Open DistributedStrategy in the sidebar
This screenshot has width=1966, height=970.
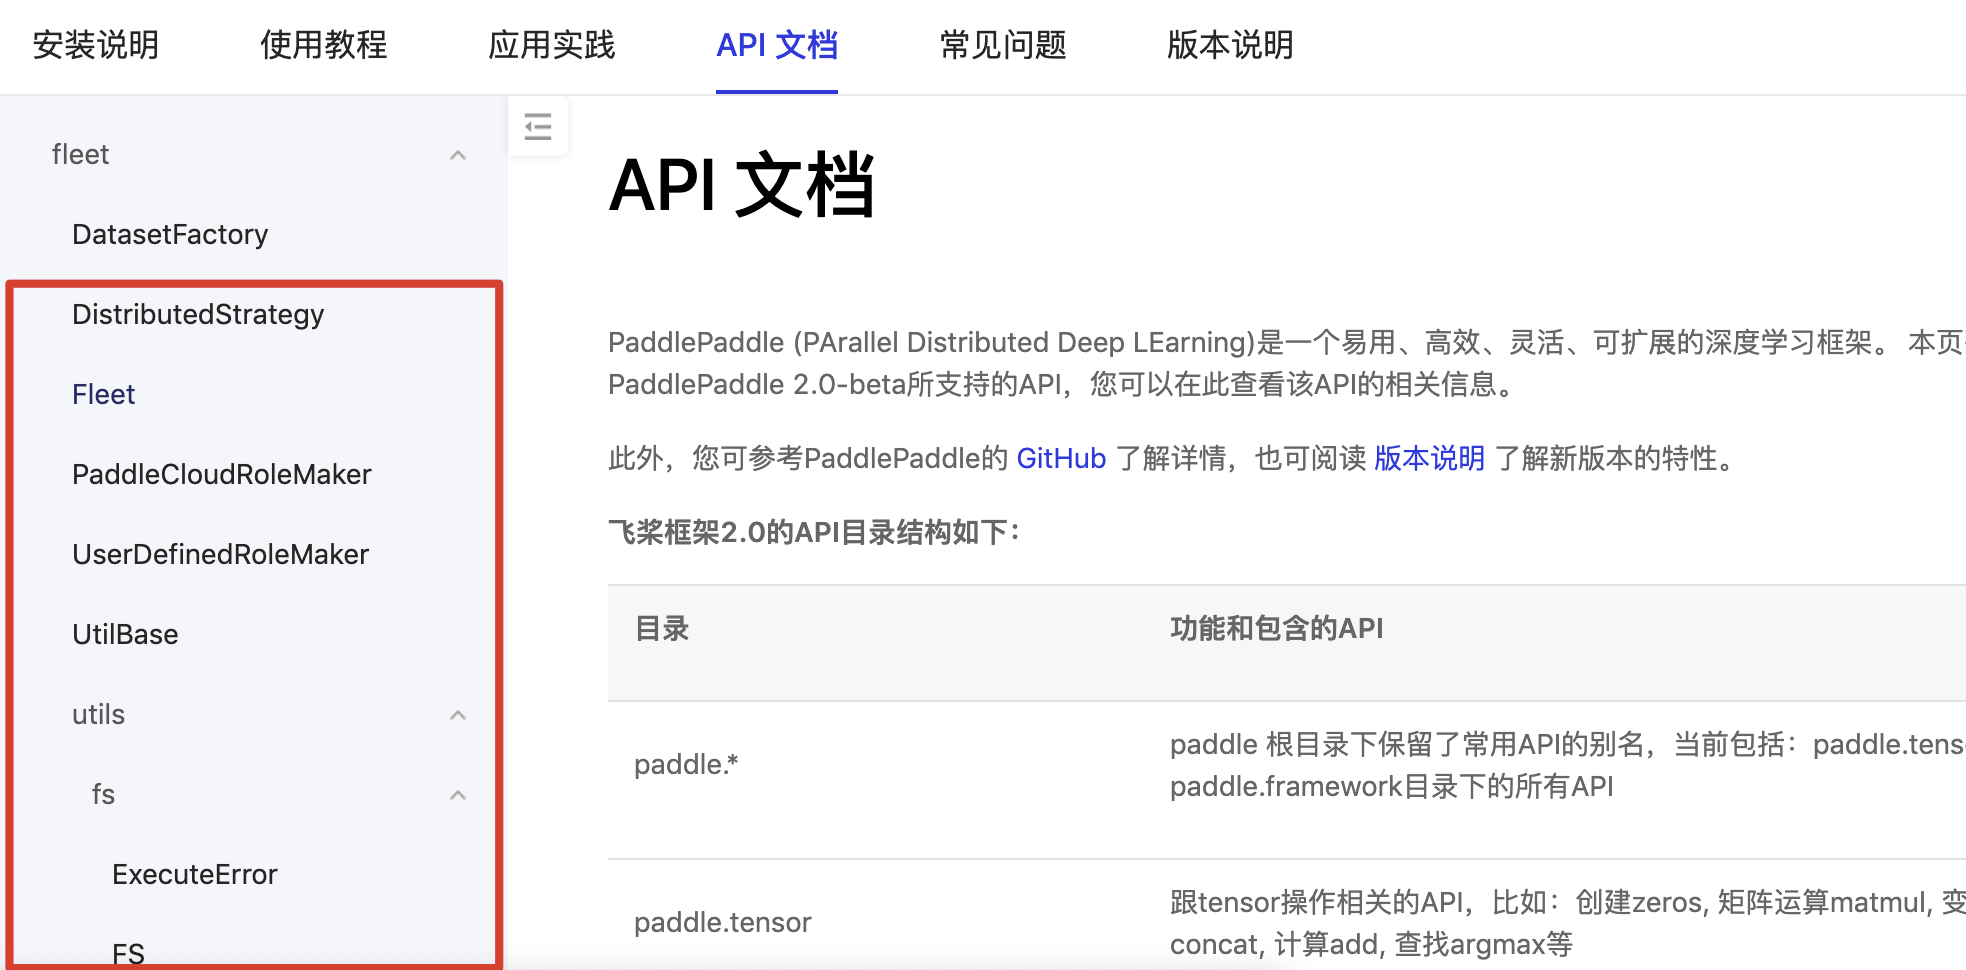click(x=198, y=314)
